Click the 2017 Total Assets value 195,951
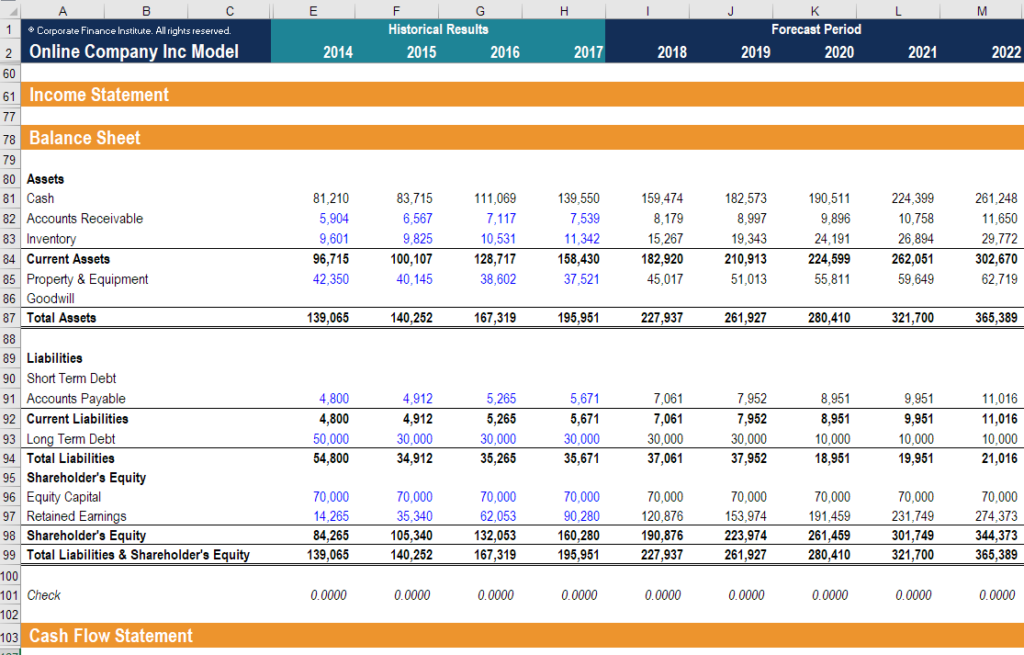This screenshot has width=1024, height=655. coord(578,316)
